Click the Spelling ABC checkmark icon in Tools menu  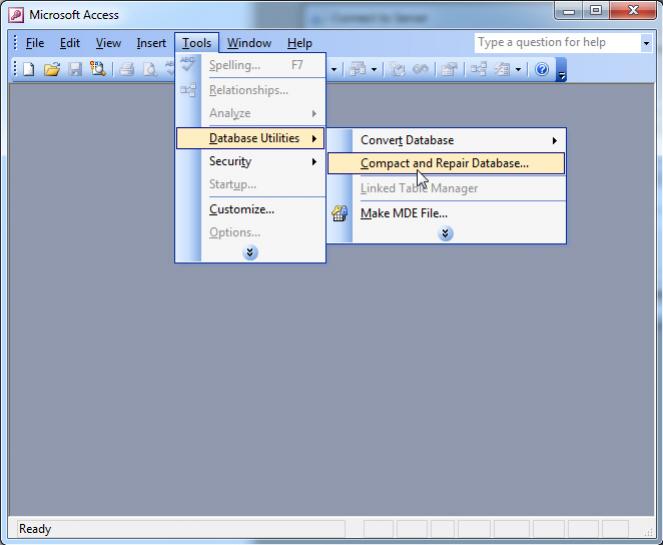[188, 64]
